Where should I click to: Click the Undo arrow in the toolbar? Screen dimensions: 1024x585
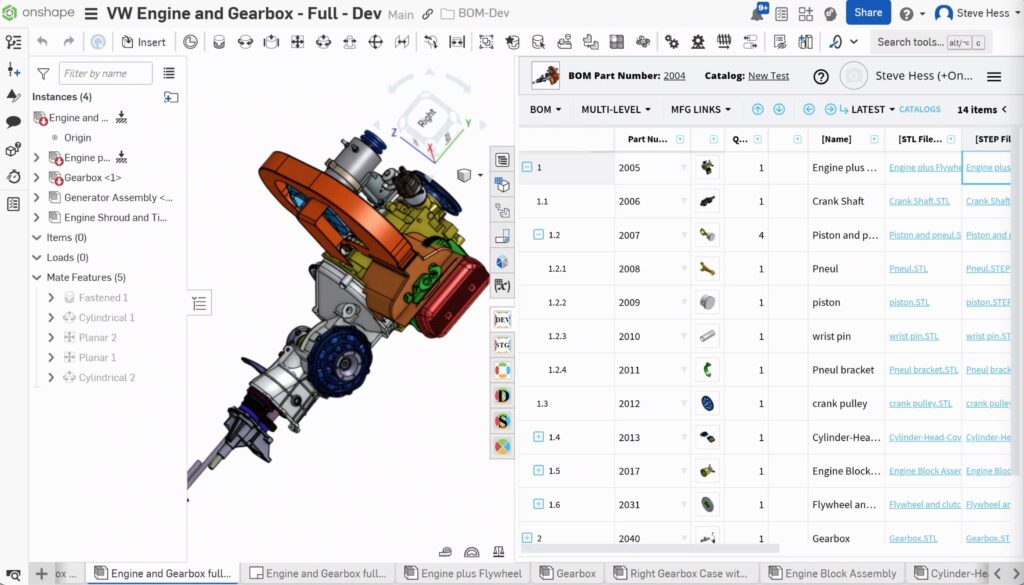click(42, 42)
